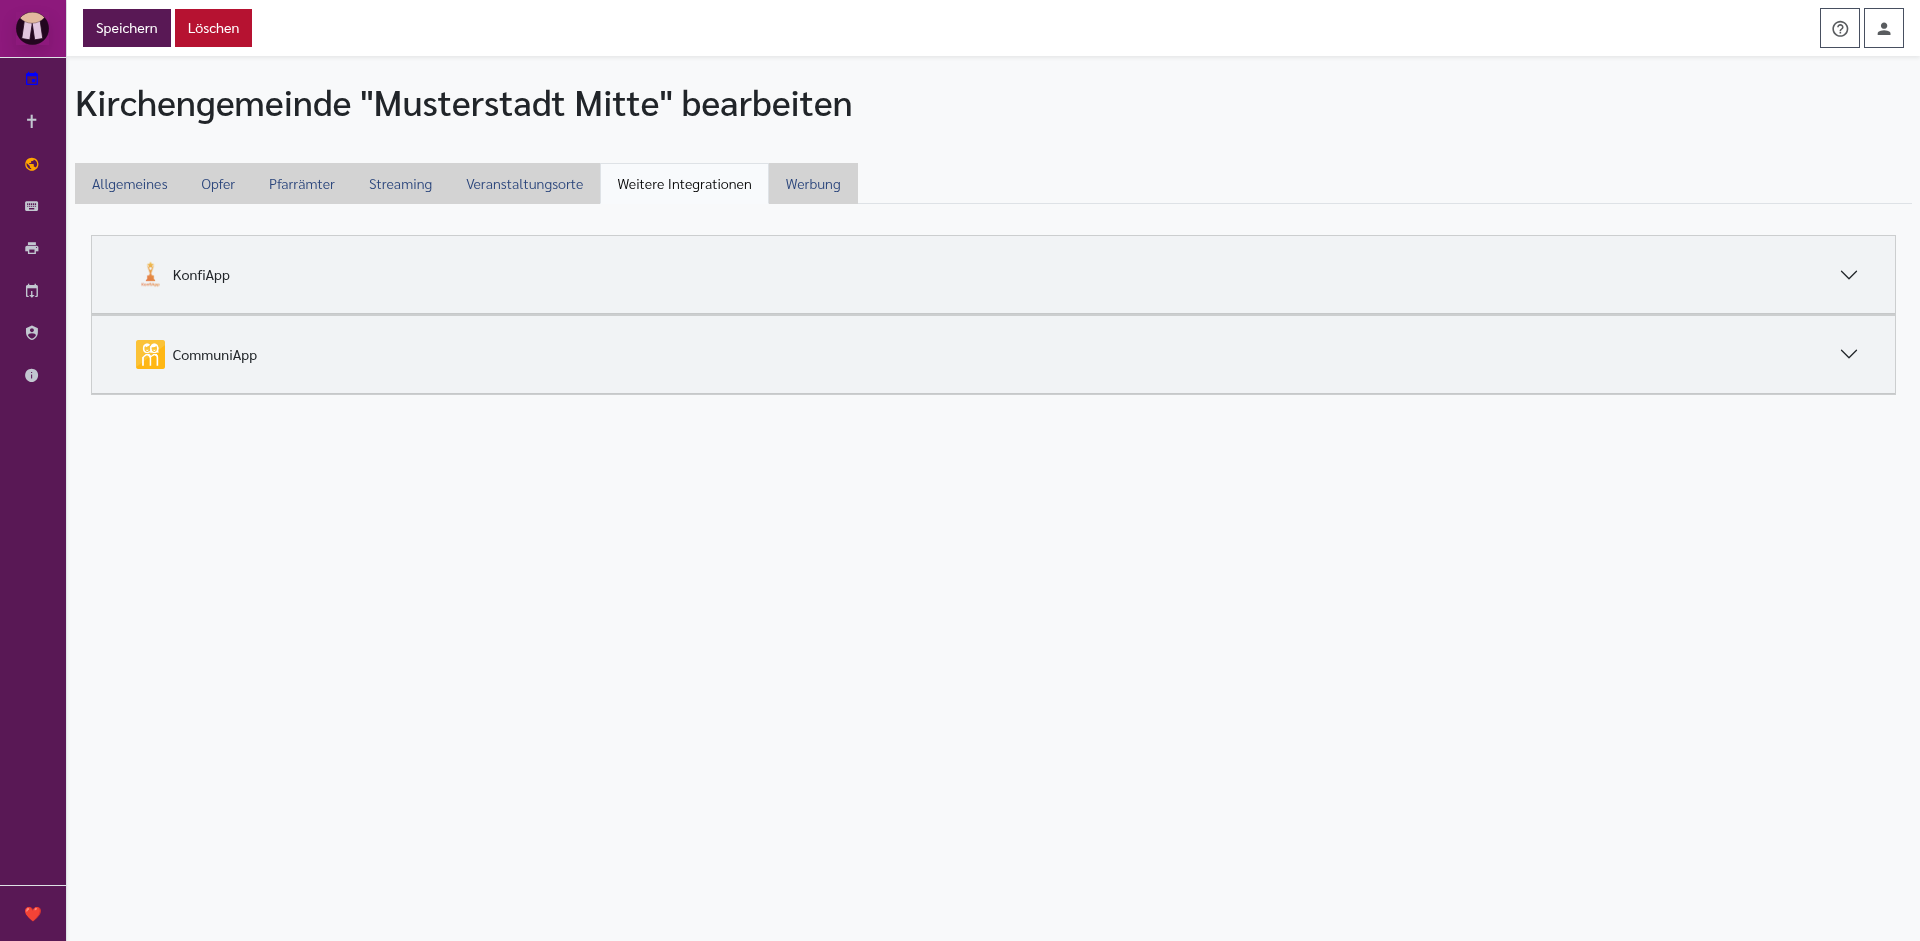
Task: Open the info icon in sidebar
Action: [x=32, y=376]
